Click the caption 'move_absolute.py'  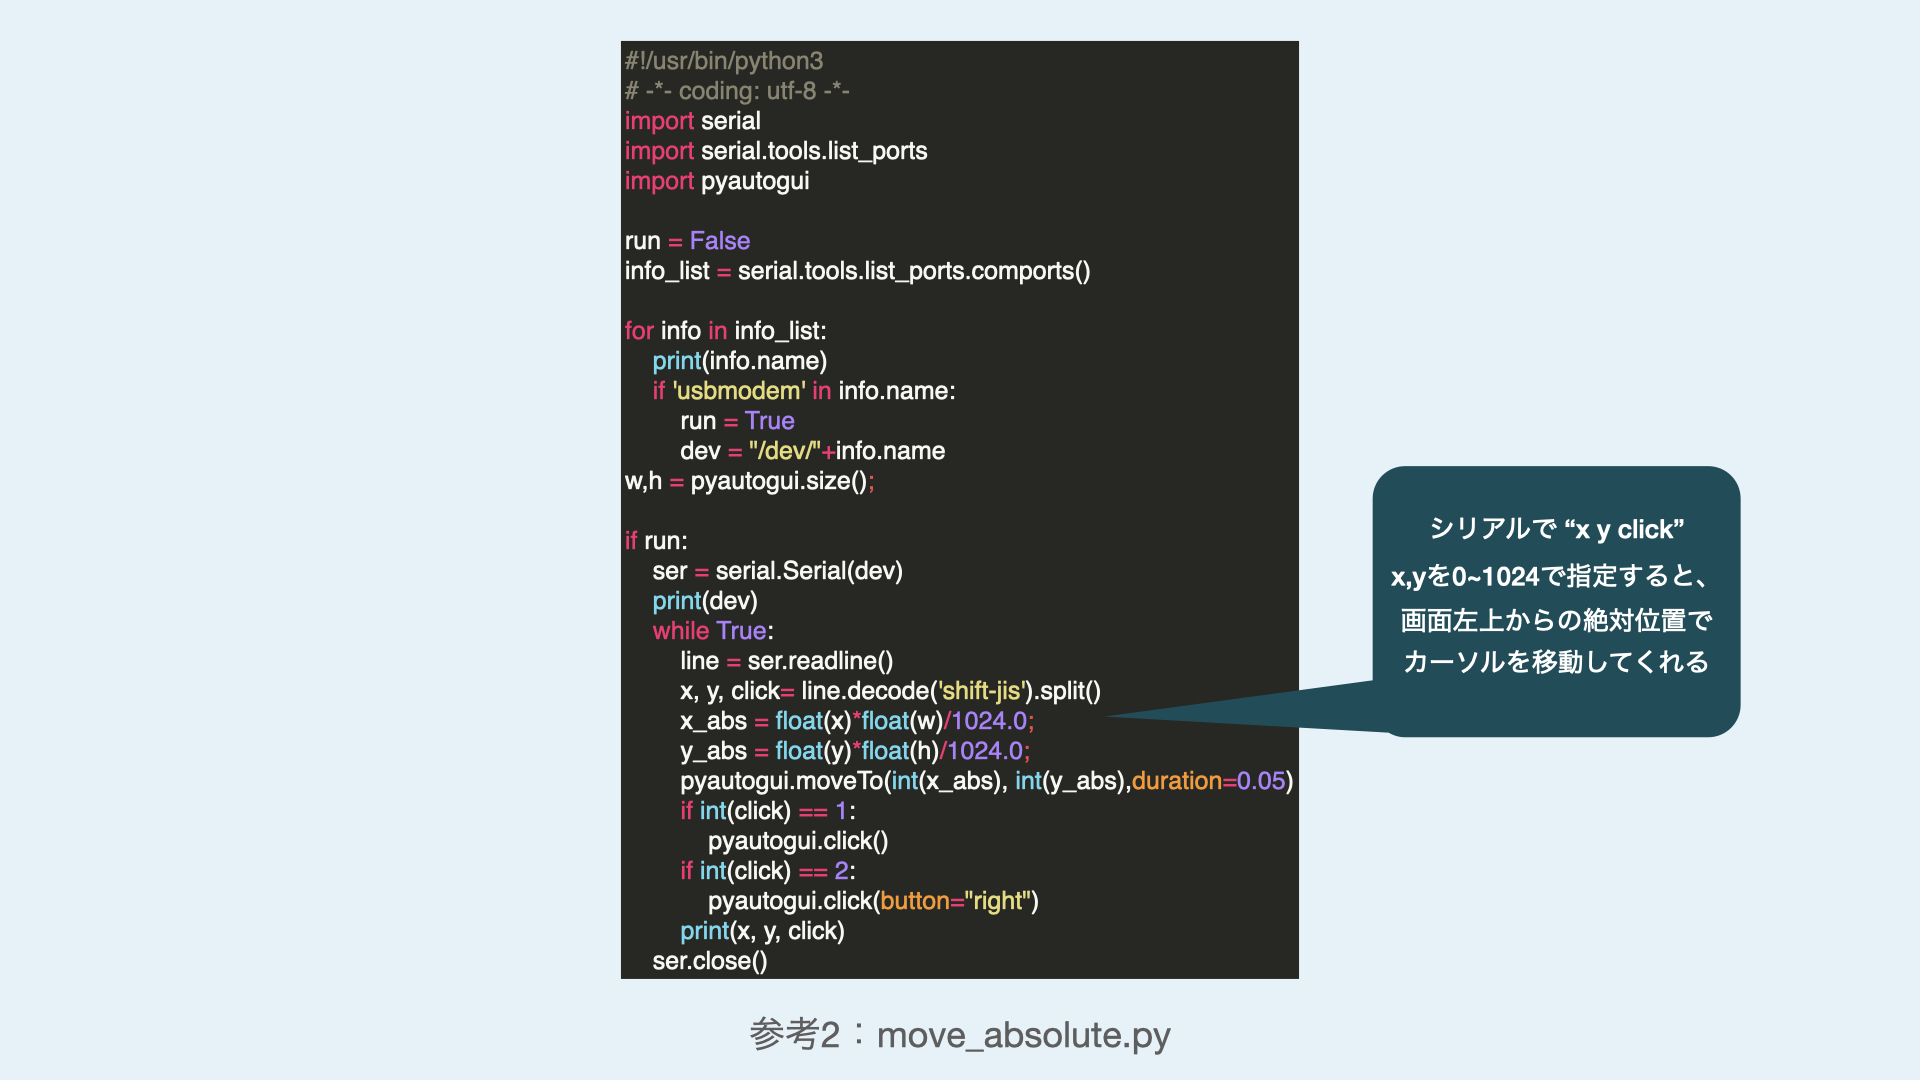[x=1023, y=1035]
